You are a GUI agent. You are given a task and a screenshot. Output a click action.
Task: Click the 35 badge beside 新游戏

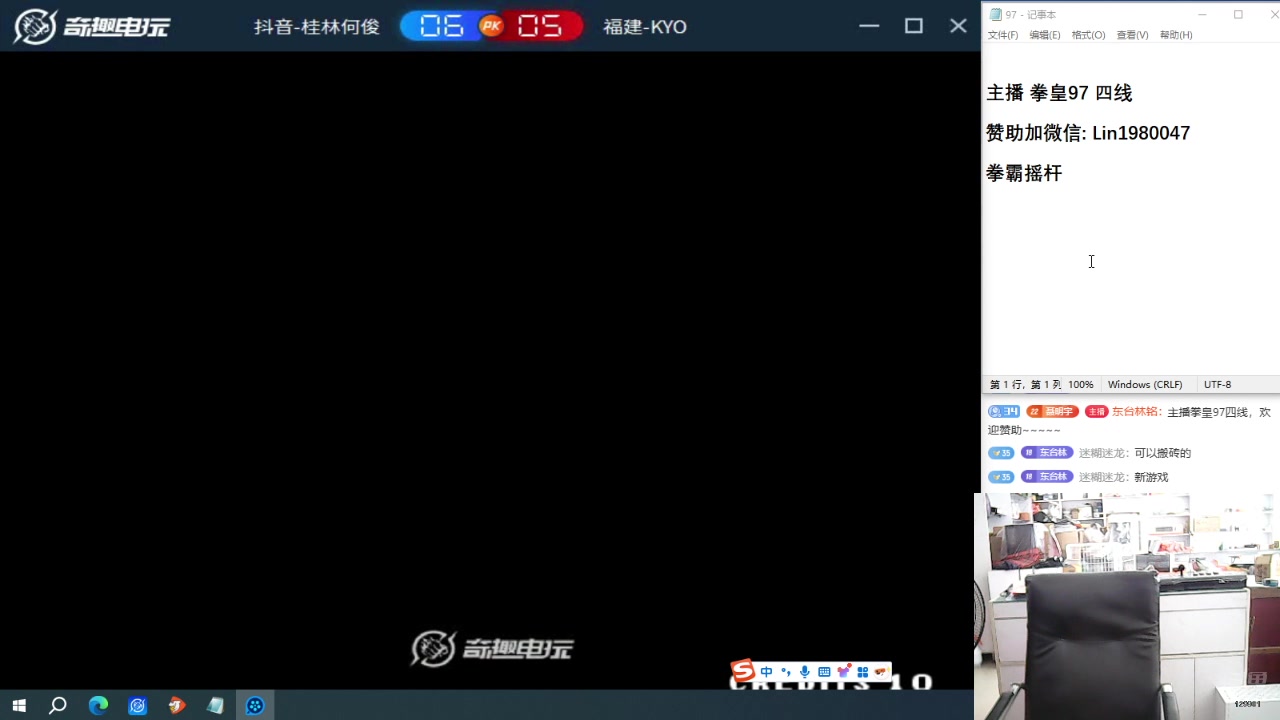click(1001, 477)
